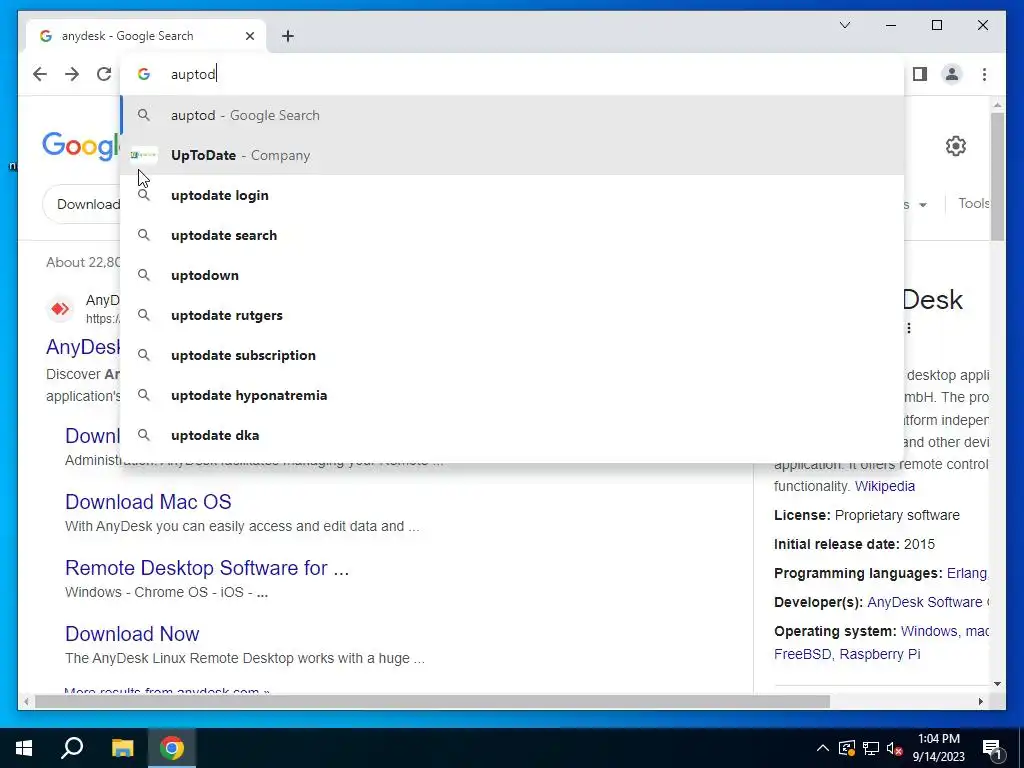Viewport: 1024px width, 768px height.
Task: Open the Windows notification center icon
Action: coord(992,748)
